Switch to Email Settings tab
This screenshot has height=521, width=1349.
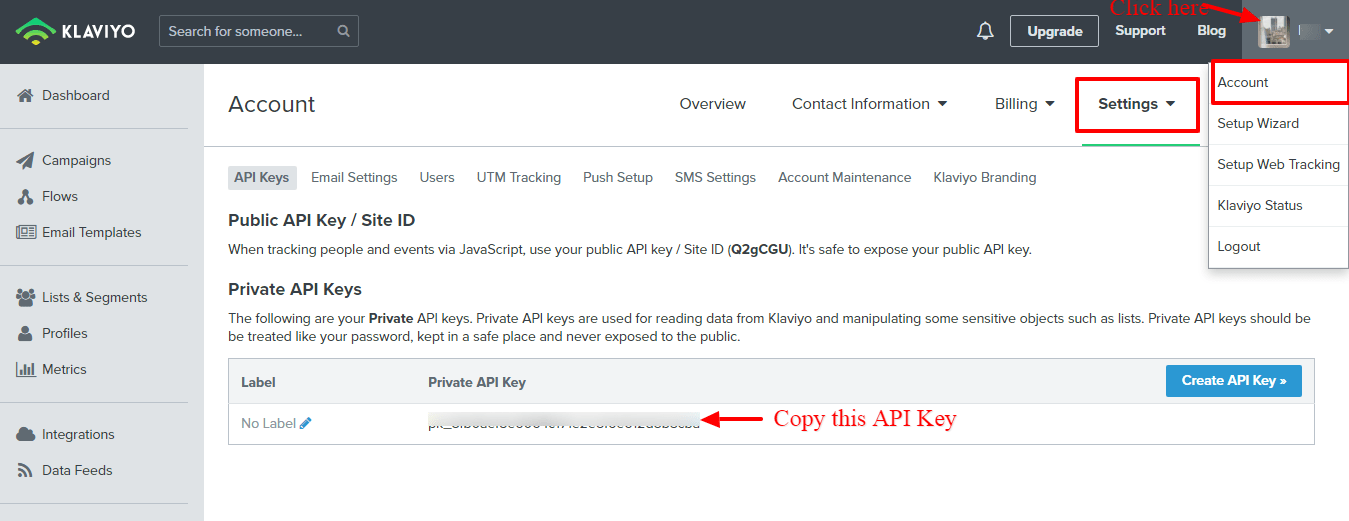[x=354, y=177]
